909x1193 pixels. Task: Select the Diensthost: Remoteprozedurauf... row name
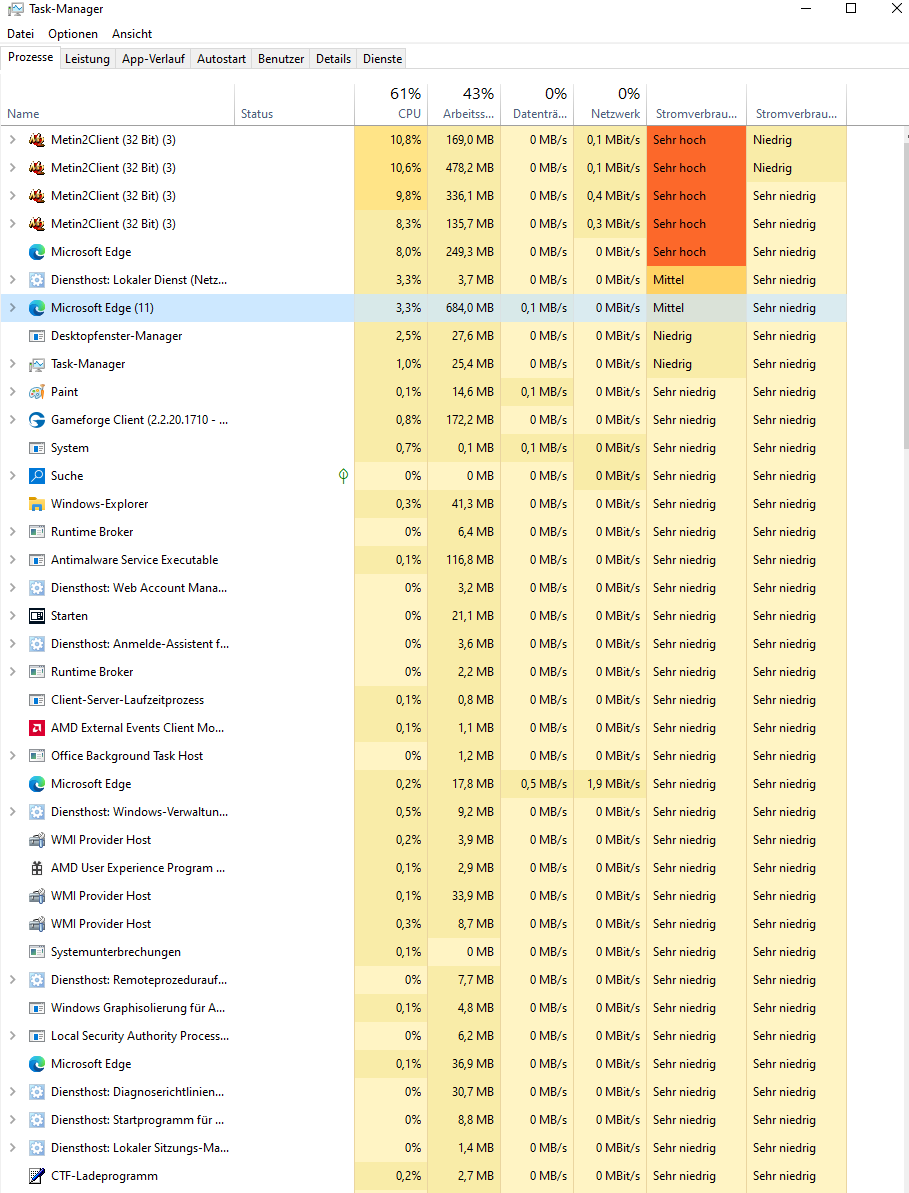tap(138, 980)
